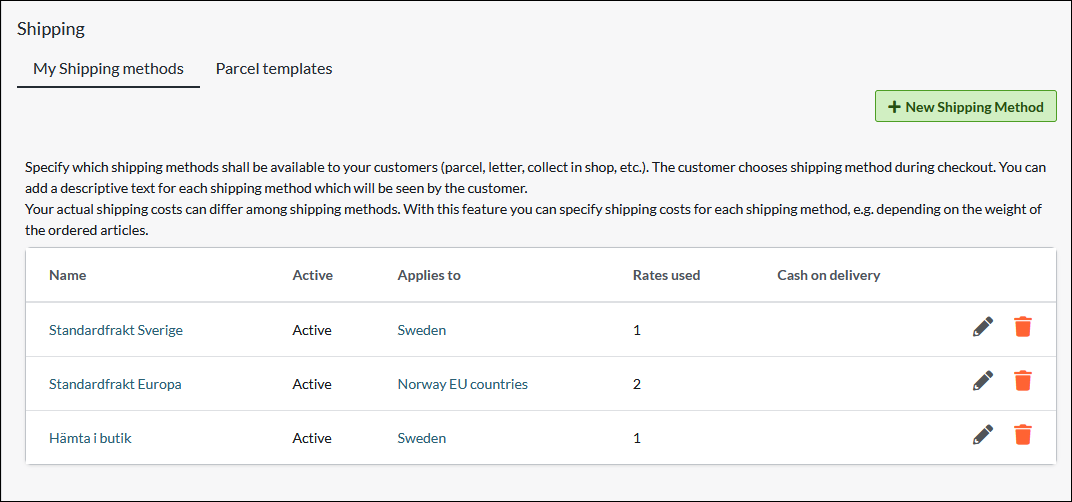The image size is (1072, 502).
Task: Switch to the Parcel templates tab
Action: (x=274, y=69)
